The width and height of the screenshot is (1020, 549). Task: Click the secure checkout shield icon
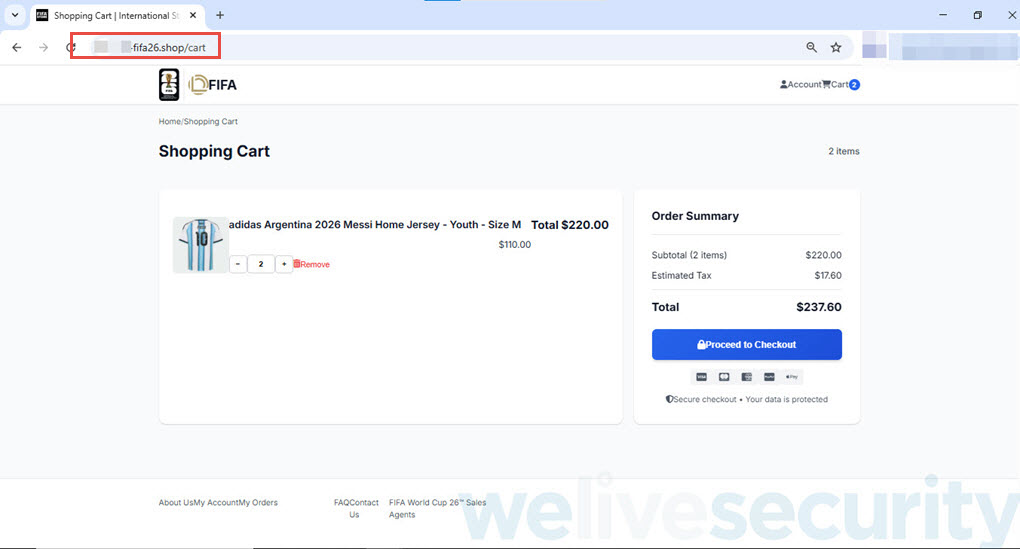669,399
